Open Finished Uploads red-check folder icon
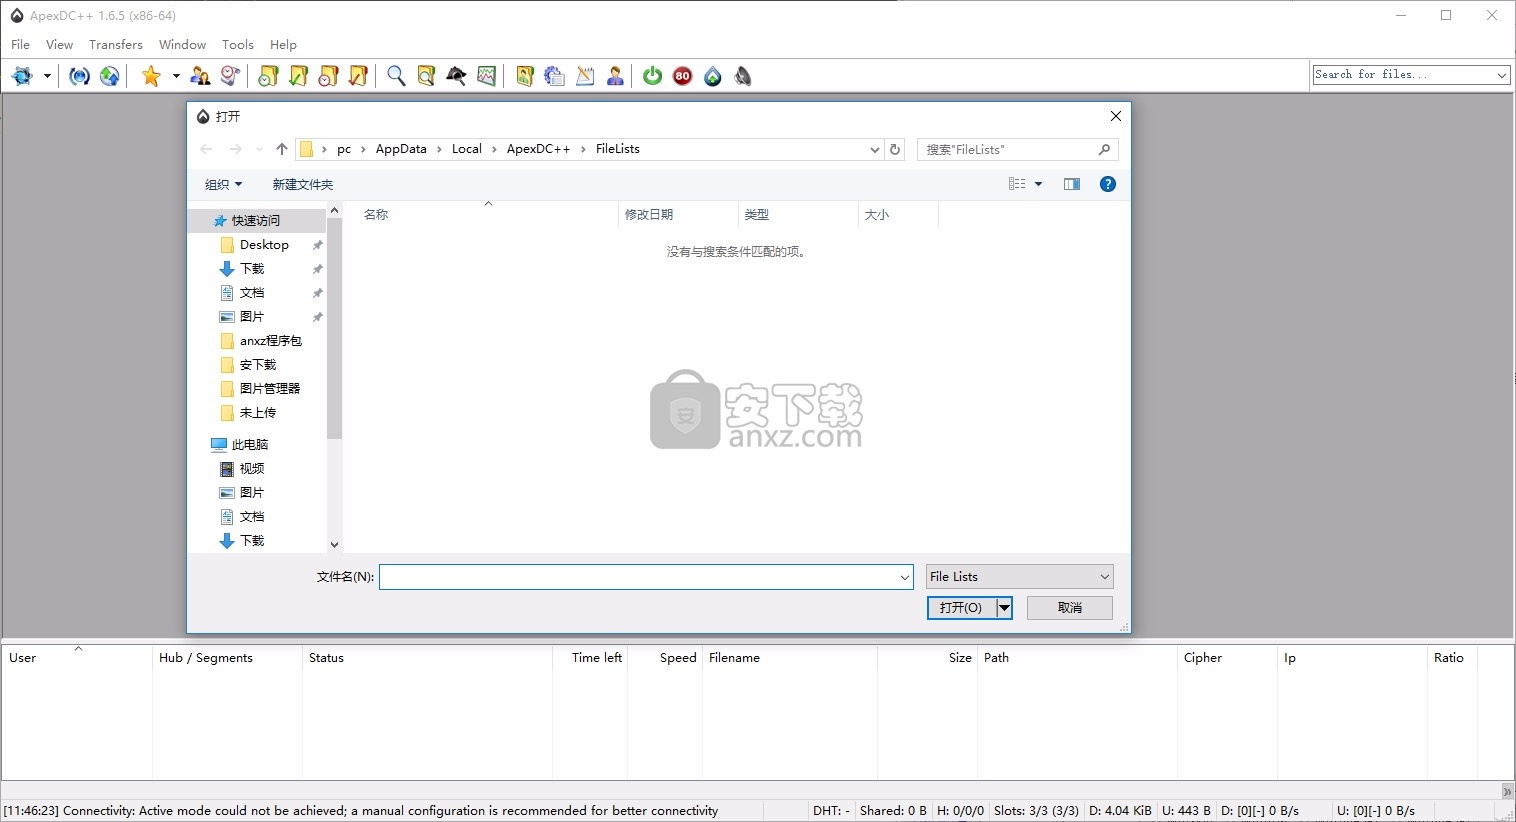 (x=358, y=76)
